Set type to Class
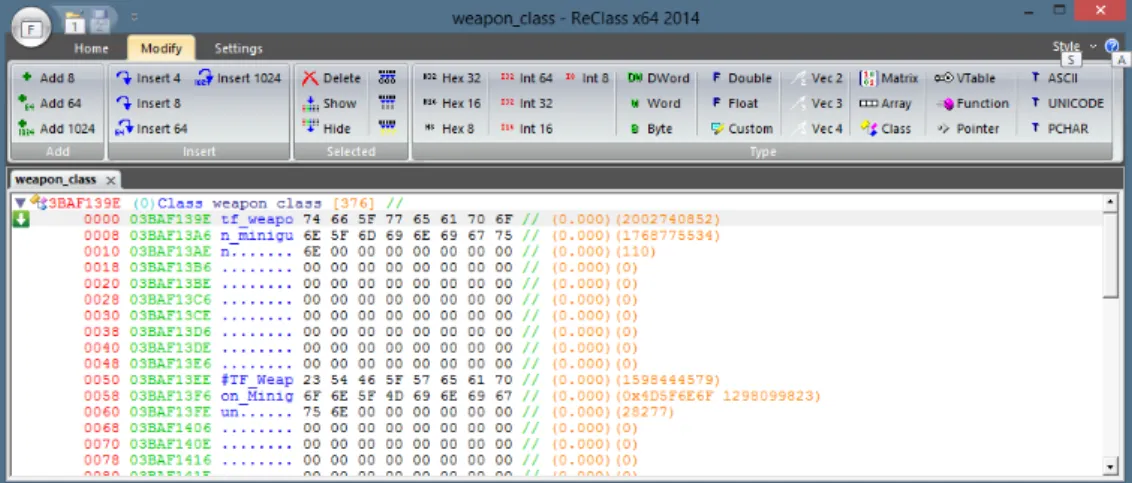The height and width of the screenshot is (483, 1132). 886,129
